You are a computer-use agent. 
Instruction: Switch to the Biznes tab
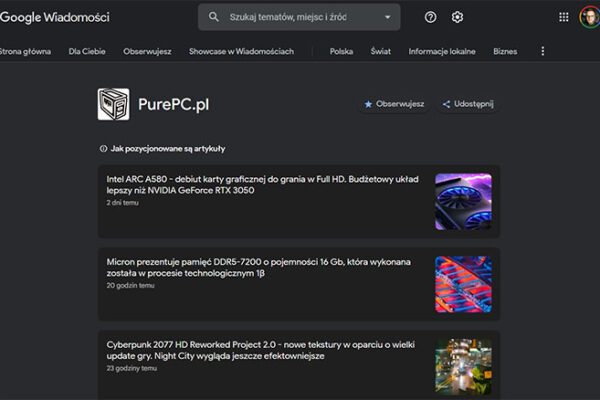pyautogui.click(x=505, y=51)
